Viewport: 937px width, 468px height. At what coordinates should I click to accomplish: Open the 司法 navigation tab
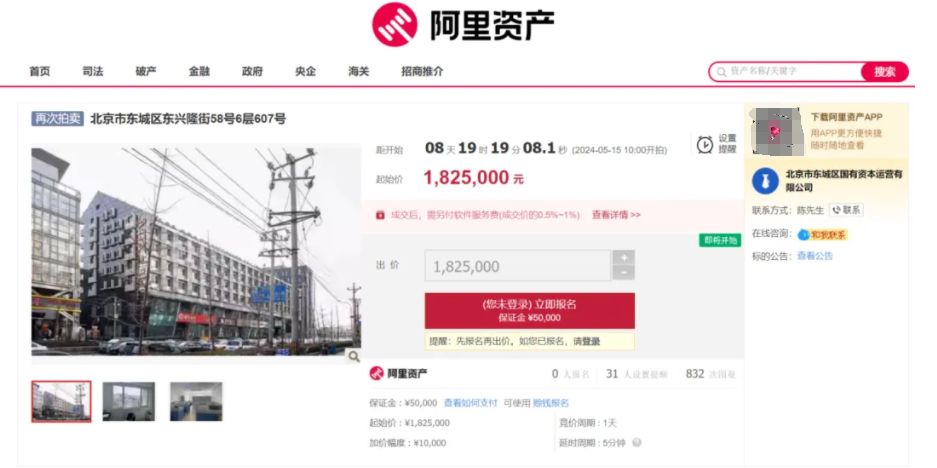93,71
